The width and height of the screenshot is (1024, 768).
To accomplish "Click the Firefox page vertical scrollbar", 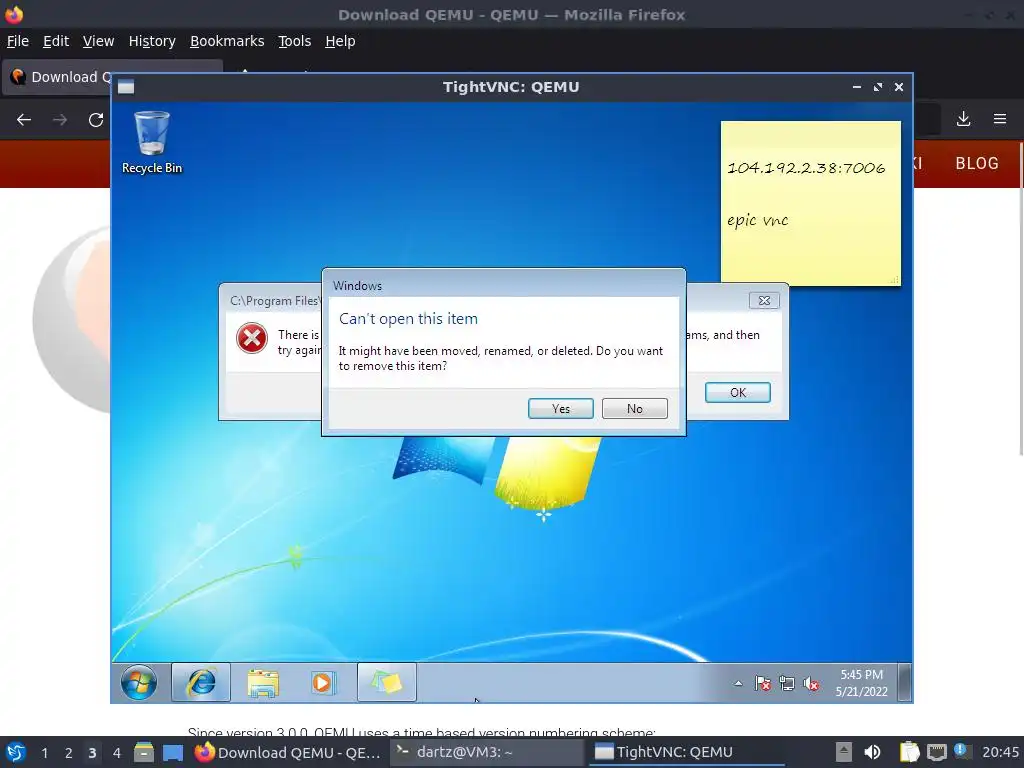I will [1021, 299].
